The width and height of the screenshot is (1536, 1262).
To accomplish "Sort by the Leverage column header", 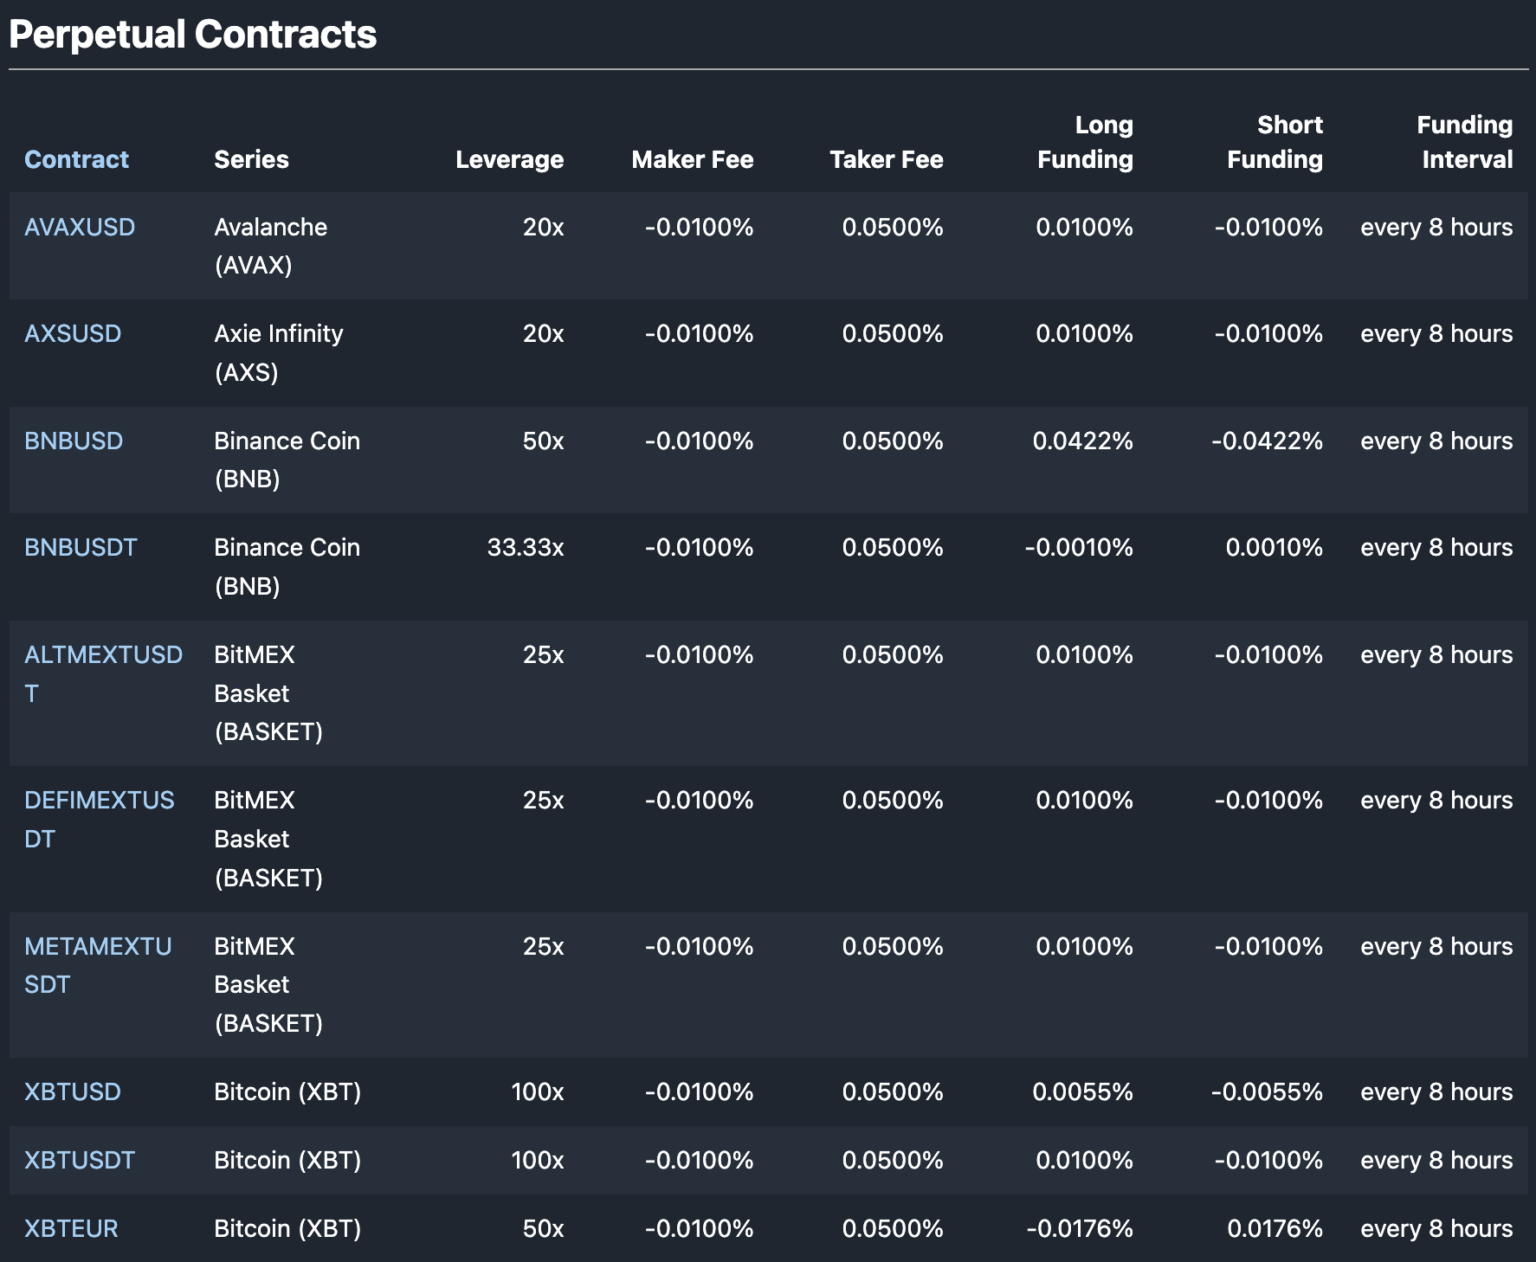I will pos(509,158).
